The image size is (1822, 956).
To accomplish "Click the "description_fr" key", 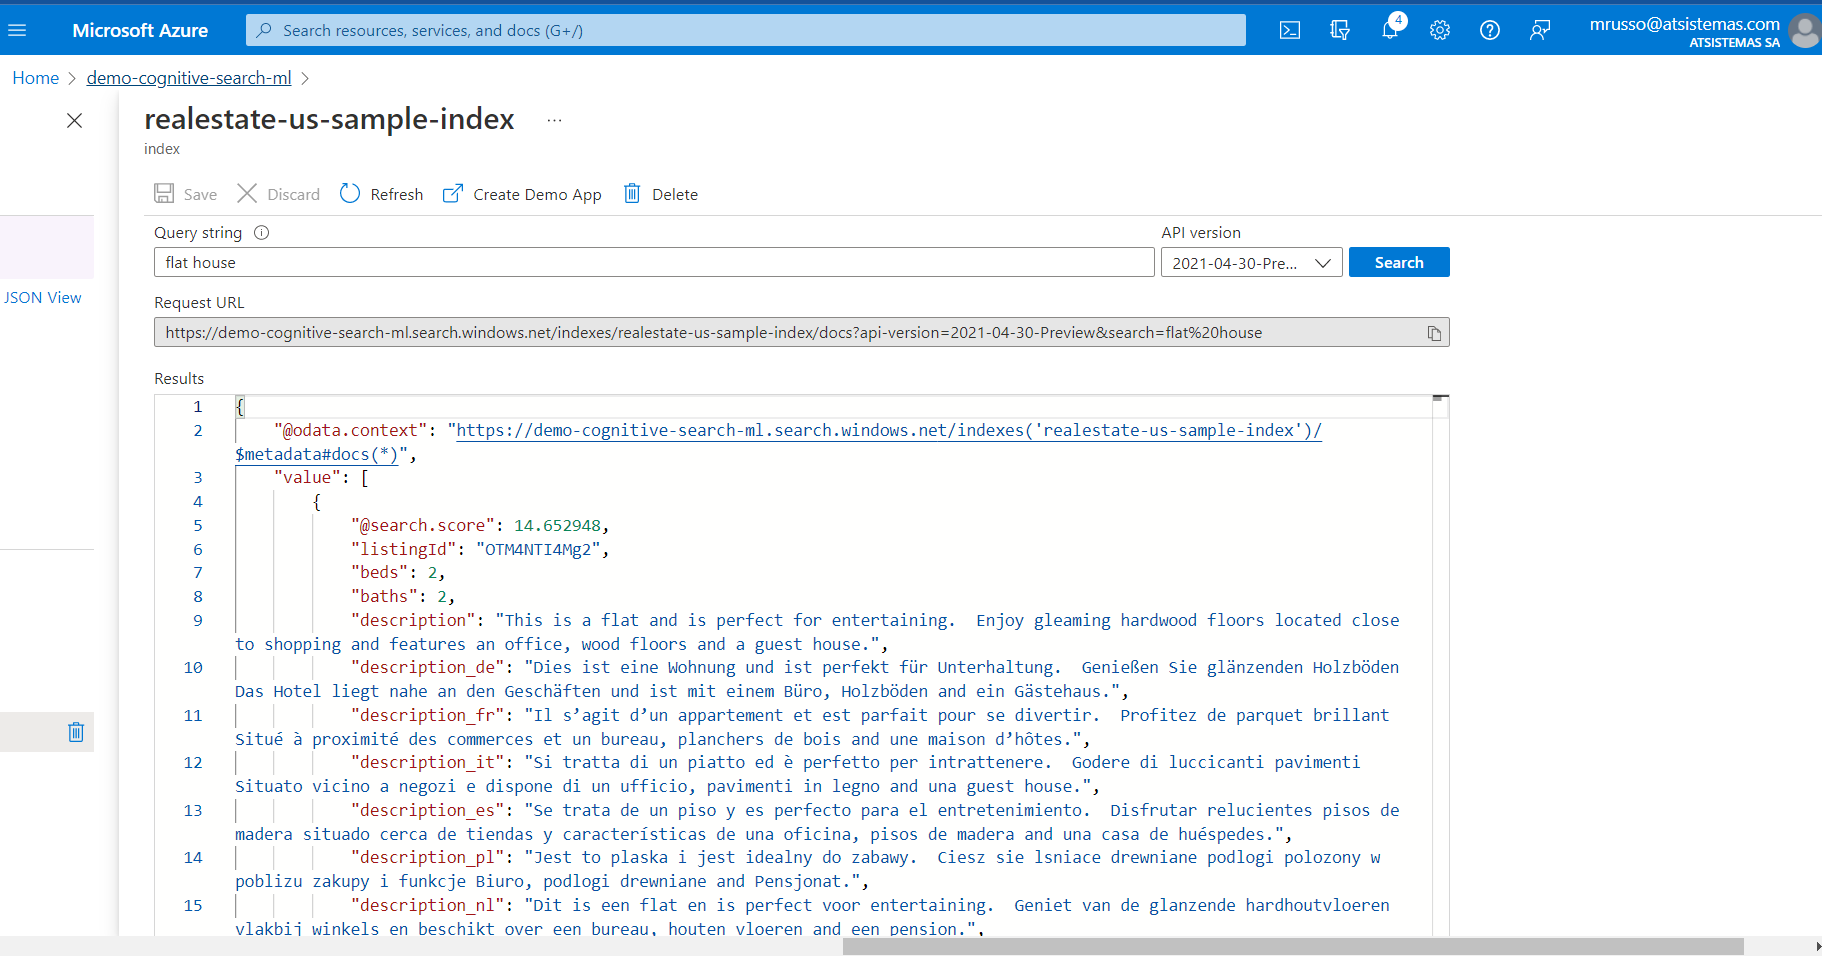I will click(x=428, y=715).
